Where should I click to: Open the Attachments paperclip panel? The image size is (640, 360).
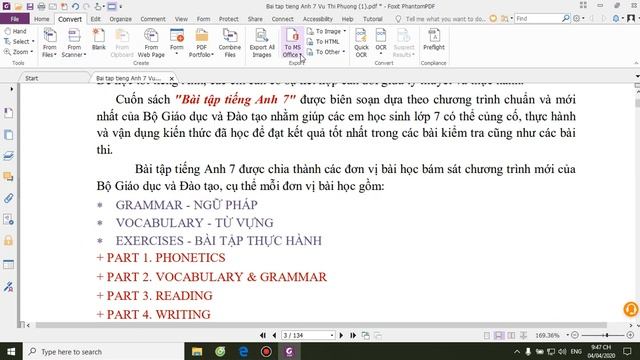pos(9,198)
